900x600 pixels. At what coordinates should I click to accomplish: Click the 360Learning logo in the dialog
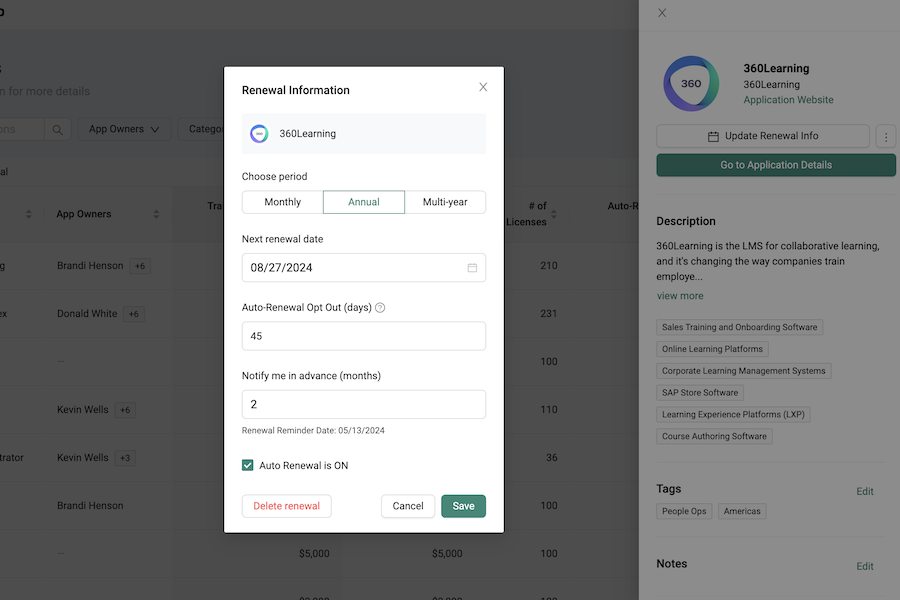coord(259,134)
